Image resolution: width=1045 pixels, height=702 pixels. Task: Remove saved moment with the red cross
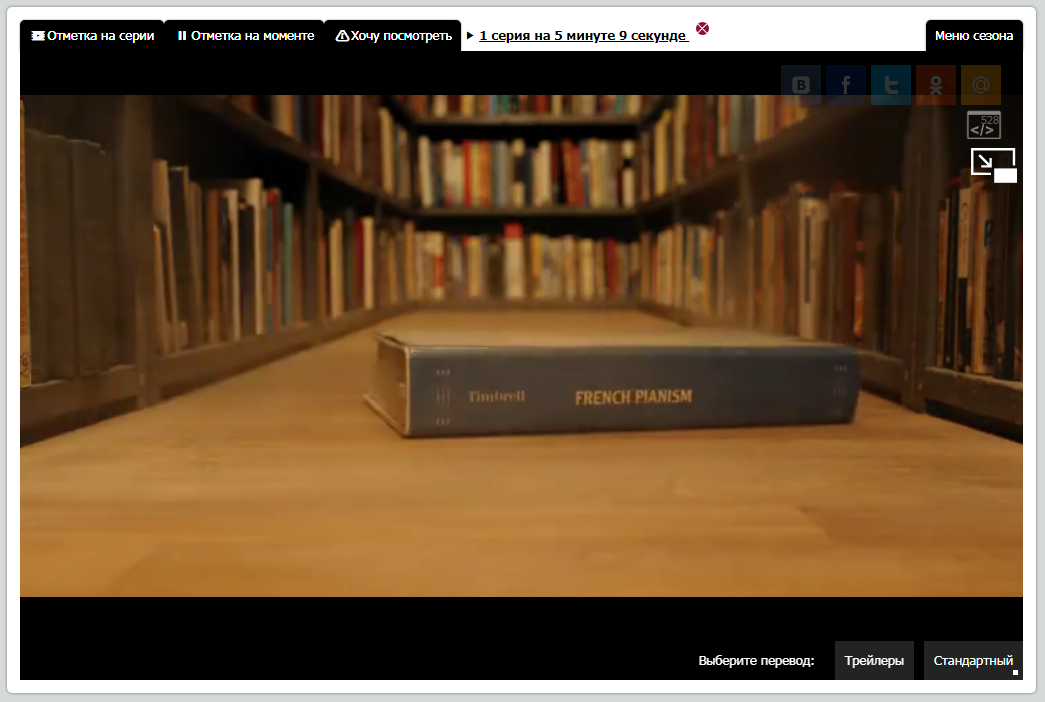[702, 28]
